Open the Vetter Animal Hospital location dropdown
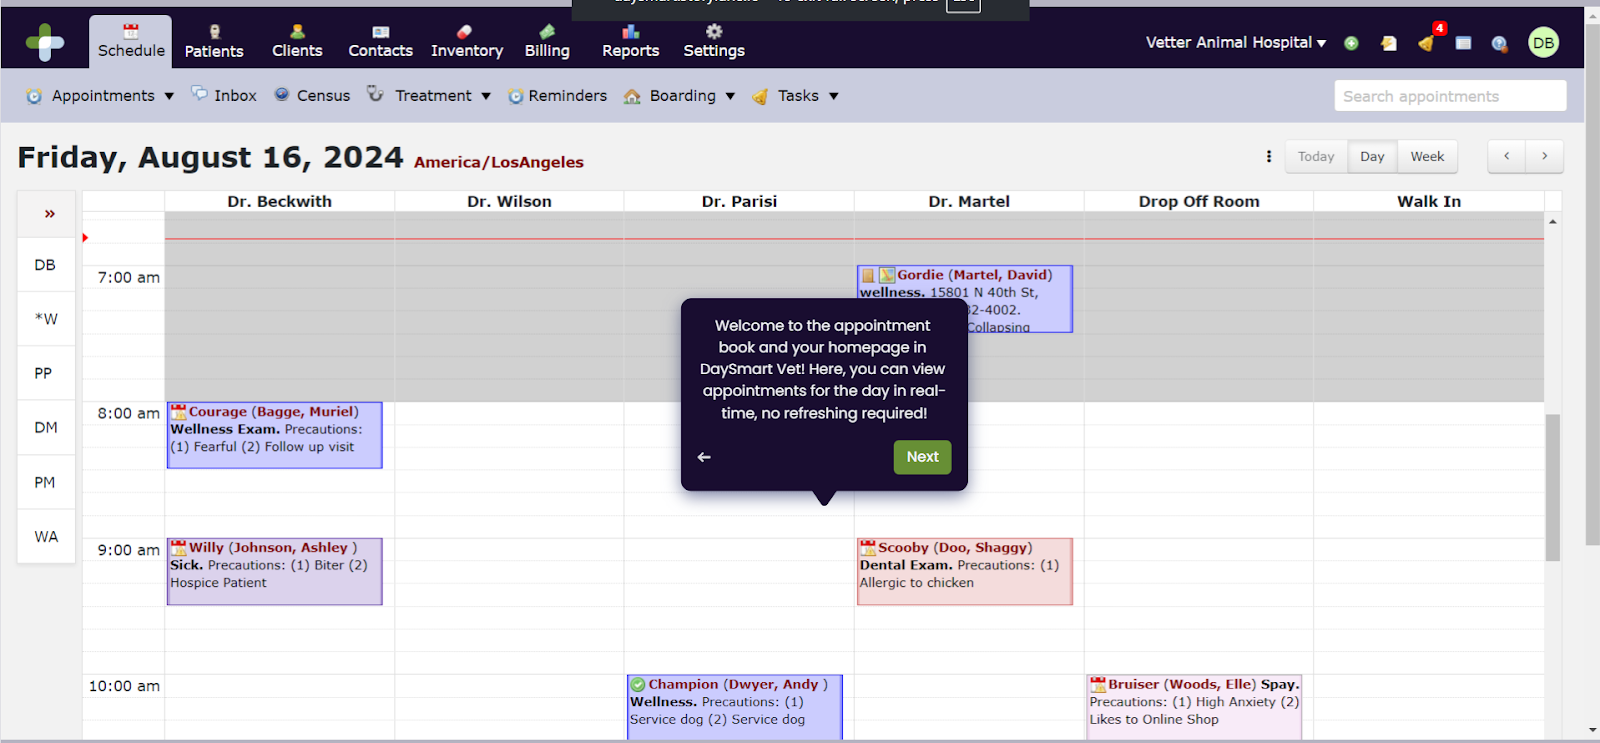Screen dimensions: 1600x743 (1236, 43)
